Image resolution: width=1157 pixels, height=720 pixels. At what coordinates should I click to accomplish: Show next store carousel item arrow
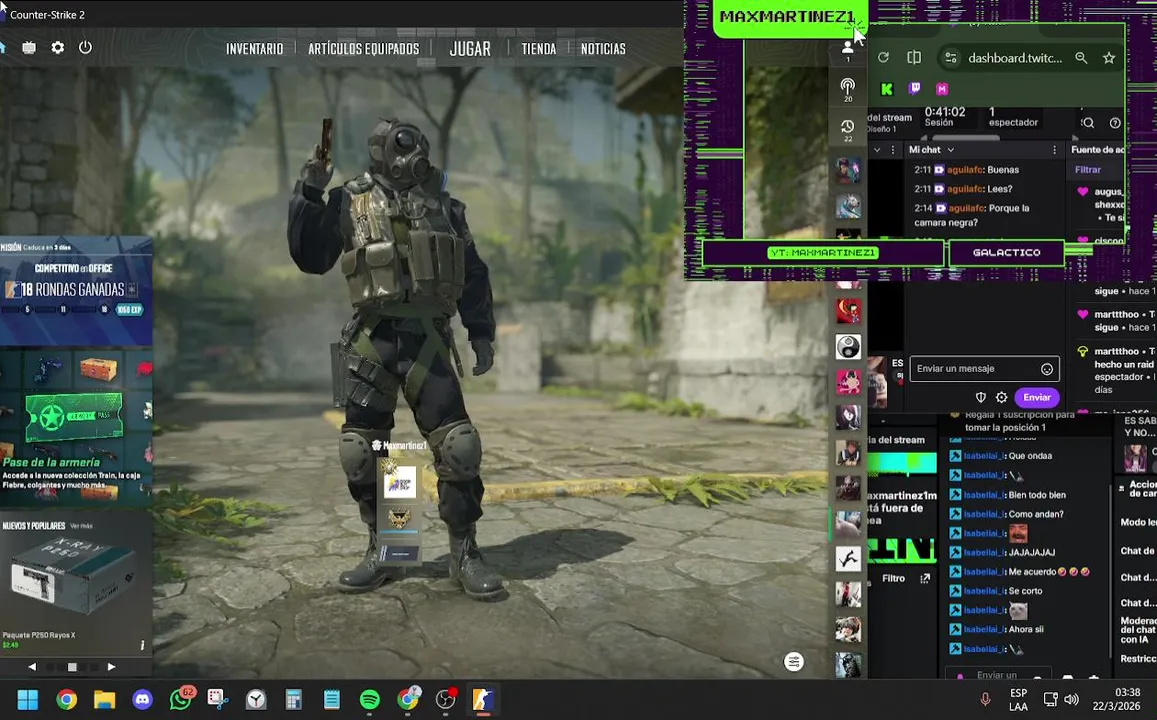tap(111, 667)
